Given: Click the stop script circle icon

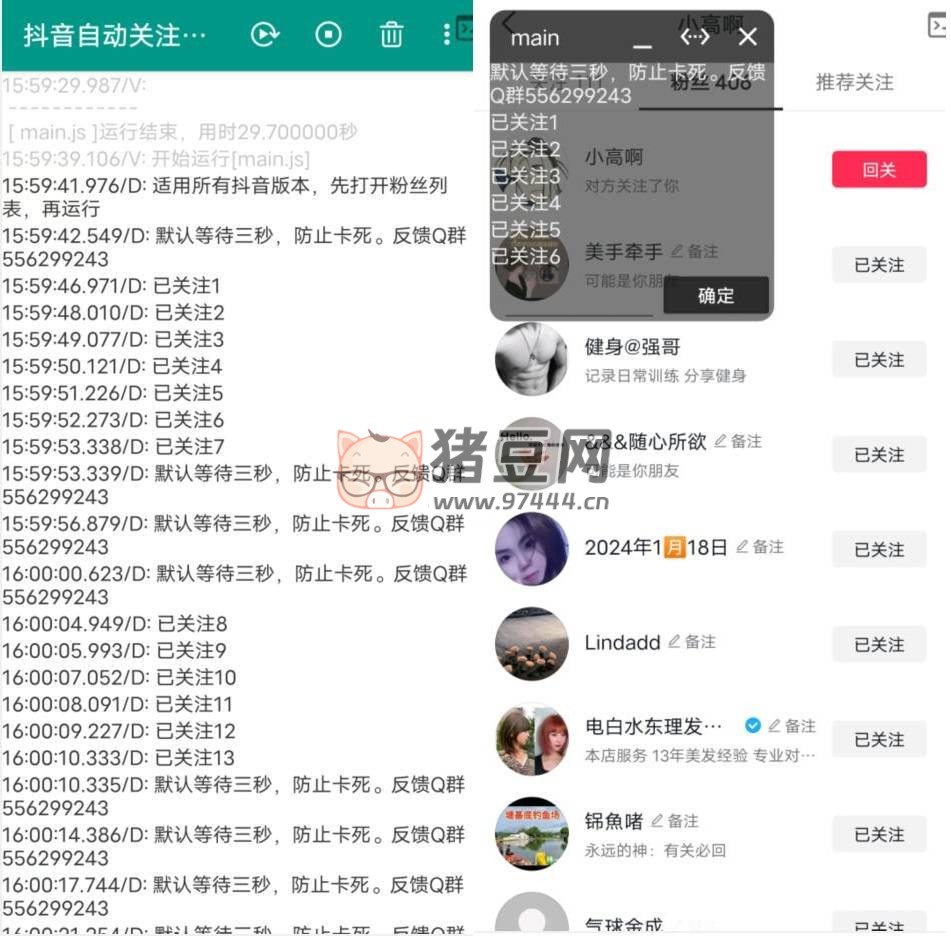Looking at the screenshot, I should [328, 35].
